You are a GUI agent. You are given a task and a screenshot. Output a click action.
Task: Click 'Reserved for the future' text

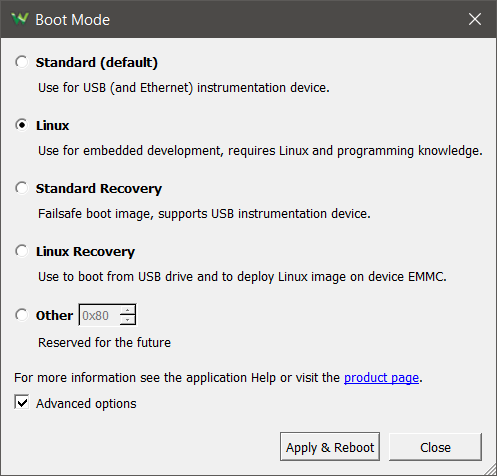click(x=104, y=343)
